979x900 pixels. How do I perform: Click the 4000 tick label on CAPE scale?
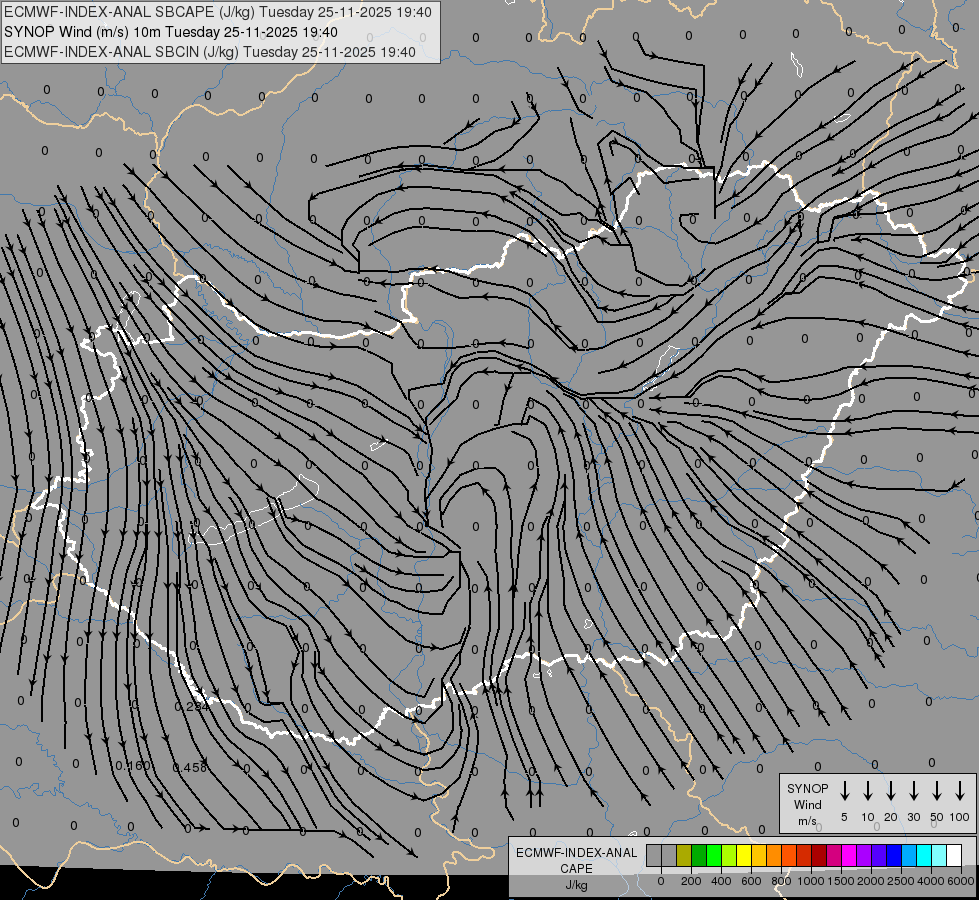tap(931, 881)
